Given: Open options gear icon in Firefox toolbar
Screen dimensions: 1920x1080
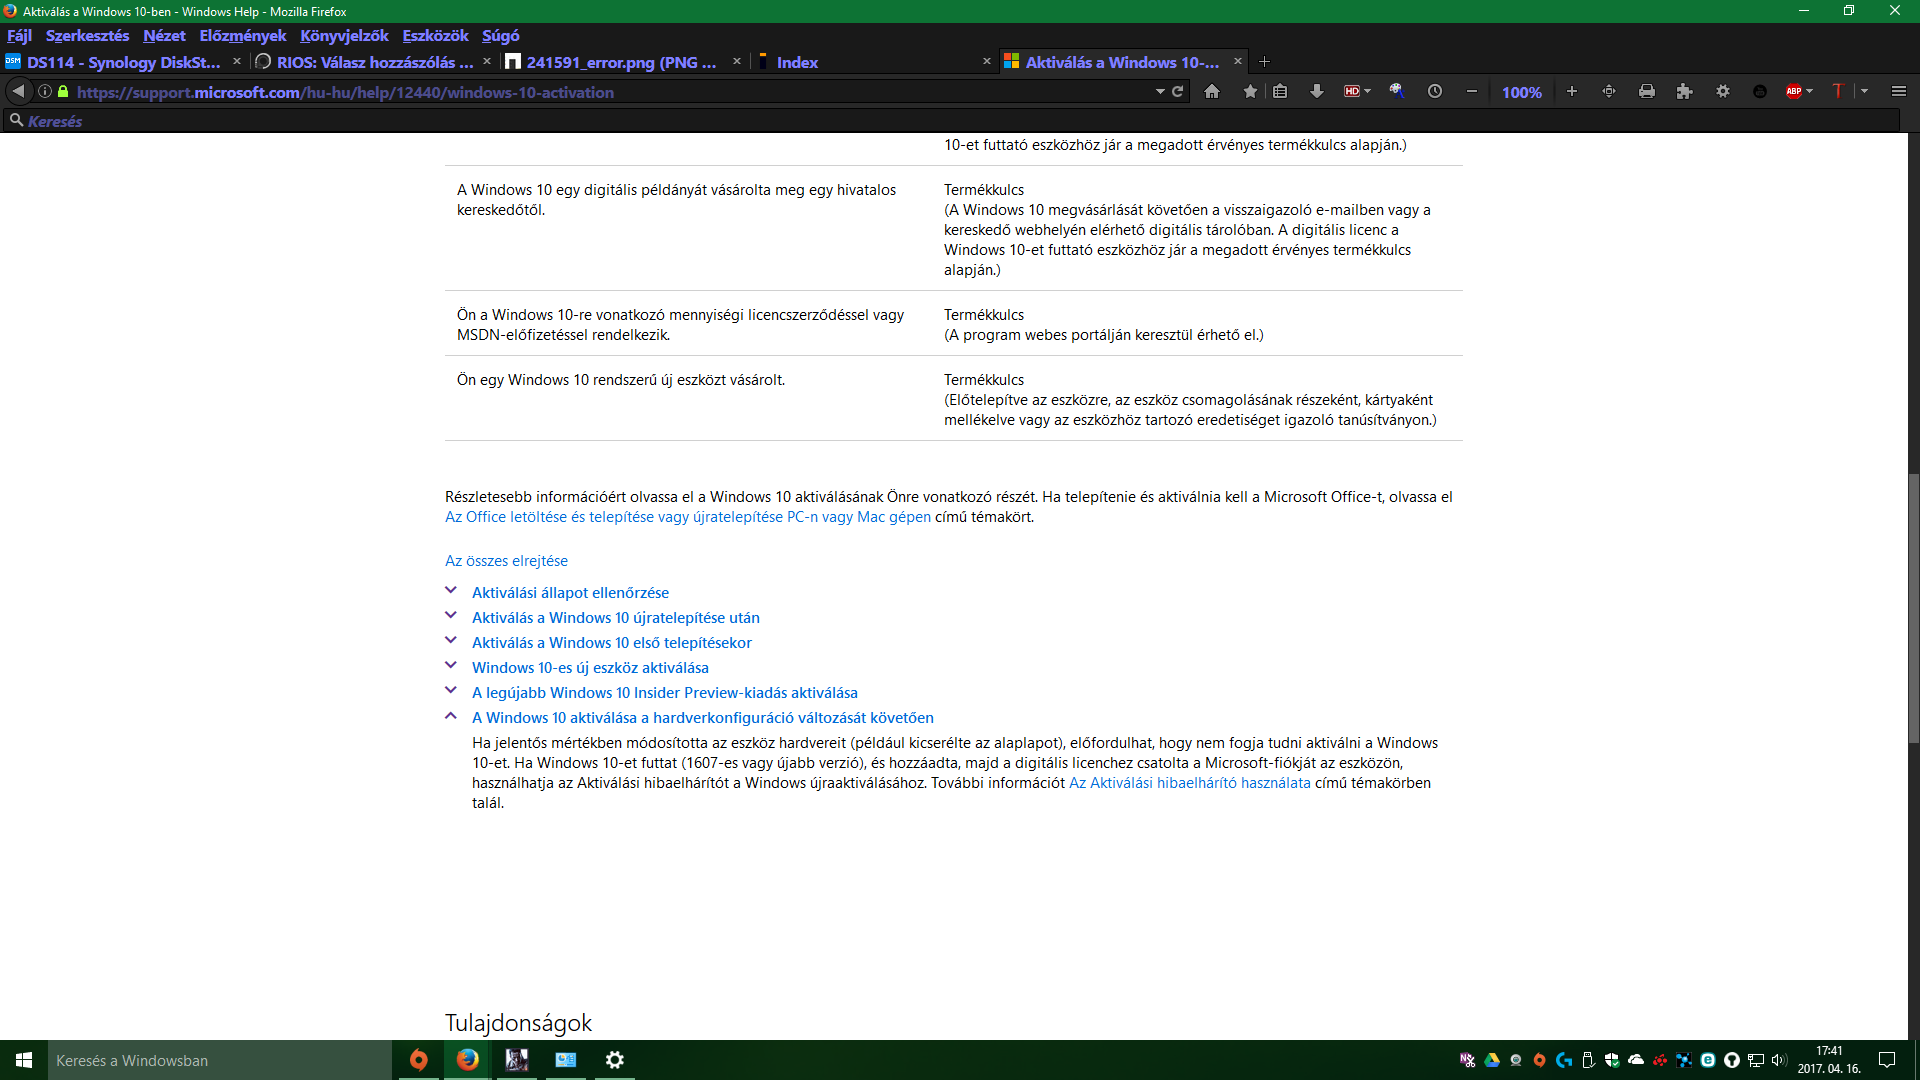Looking at the screenshot, I should tap(1723, 91).
